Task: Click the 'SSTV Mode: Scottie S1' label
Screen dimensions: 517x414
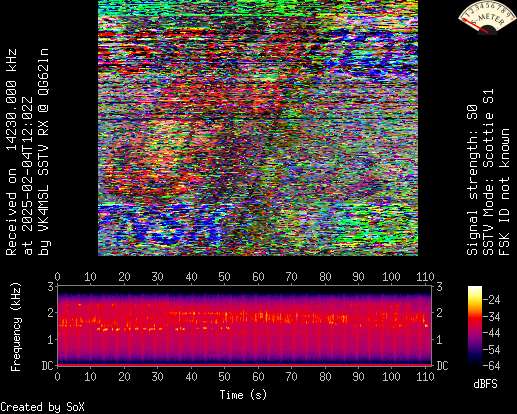Action: [489, 172]
